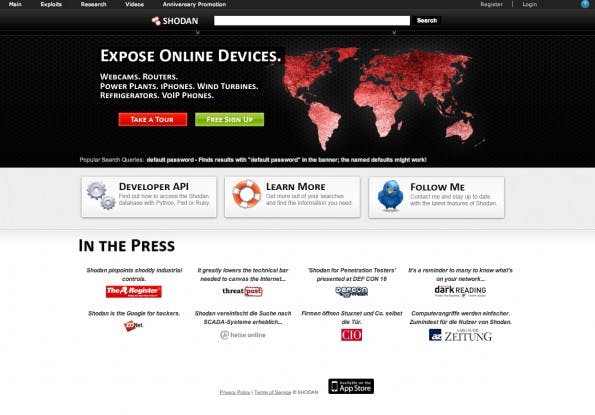Screen dimensions: 595x415
Task: Open the heise online press logo
Action: [x=243, y=335]
